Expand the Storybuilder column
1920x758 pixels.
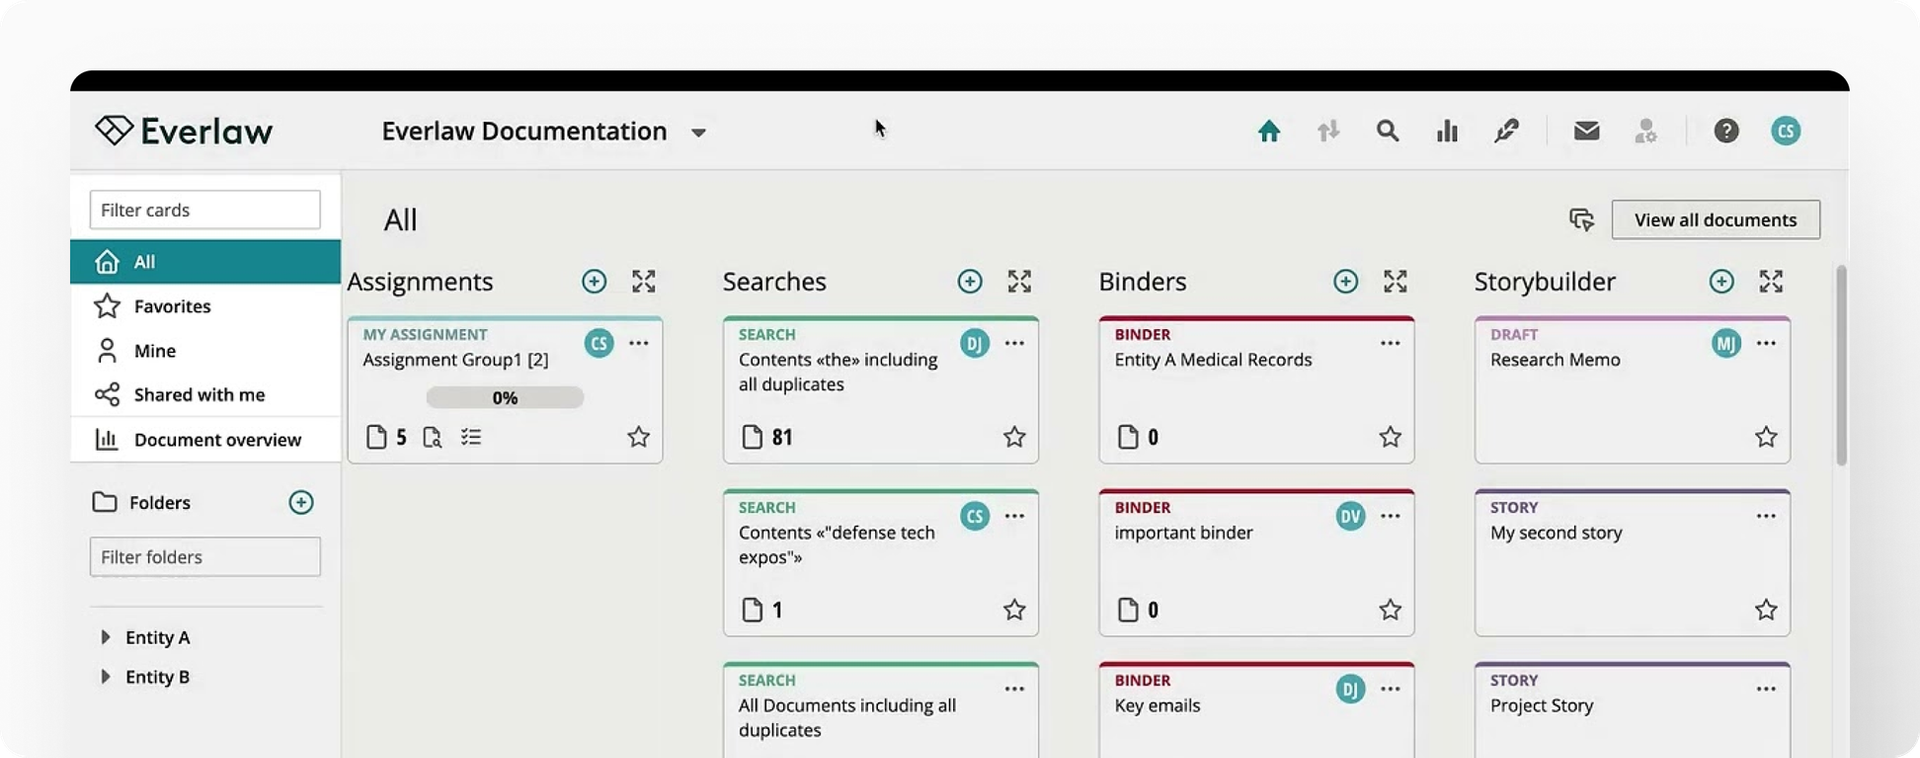click(x=1771, y=282)
